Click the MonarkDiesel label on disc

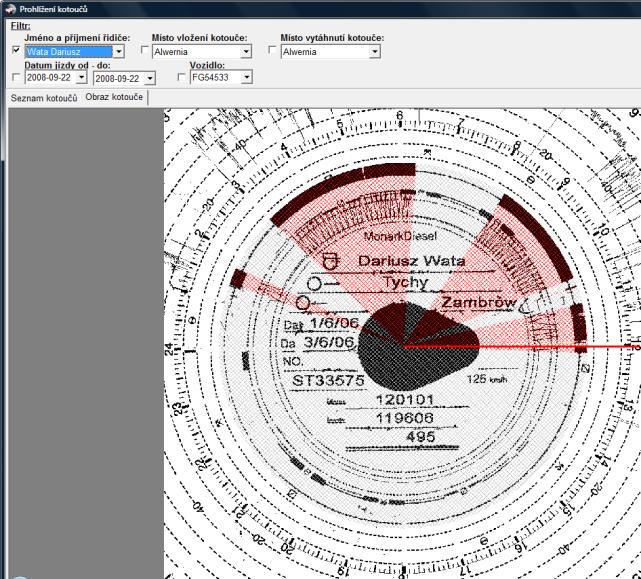tap(400, 236)
